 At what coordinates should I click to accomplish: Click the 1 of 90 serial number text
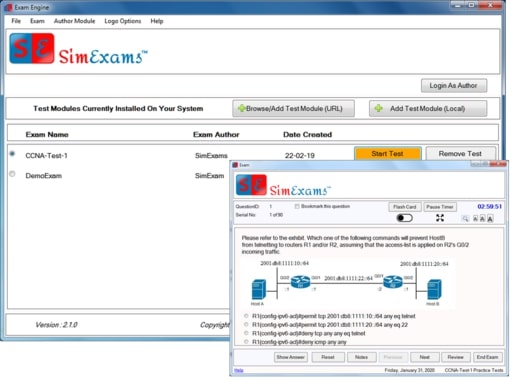tap(276, 215)
